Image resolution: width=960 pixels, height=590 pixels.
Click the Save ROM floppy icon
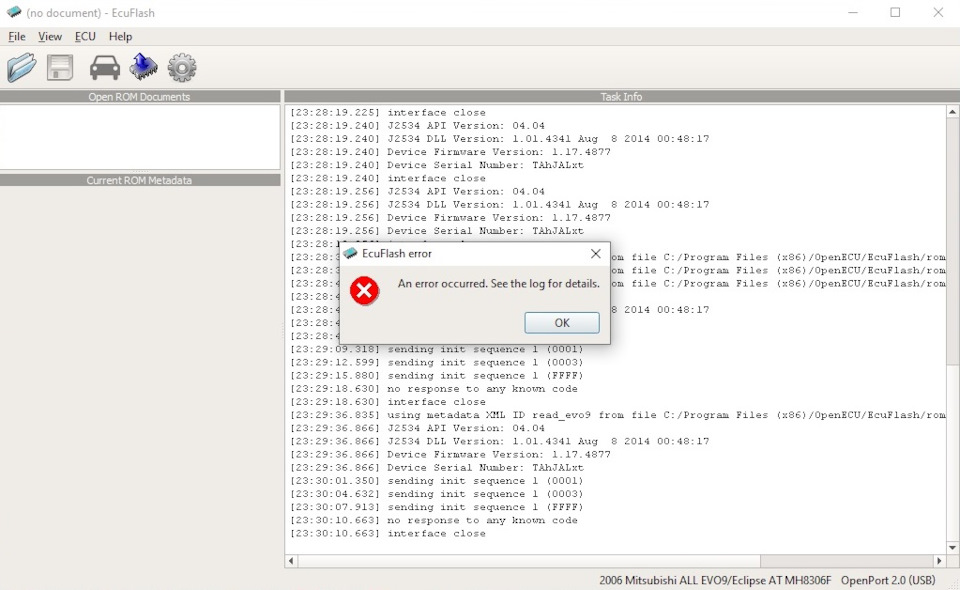[60, 67]
